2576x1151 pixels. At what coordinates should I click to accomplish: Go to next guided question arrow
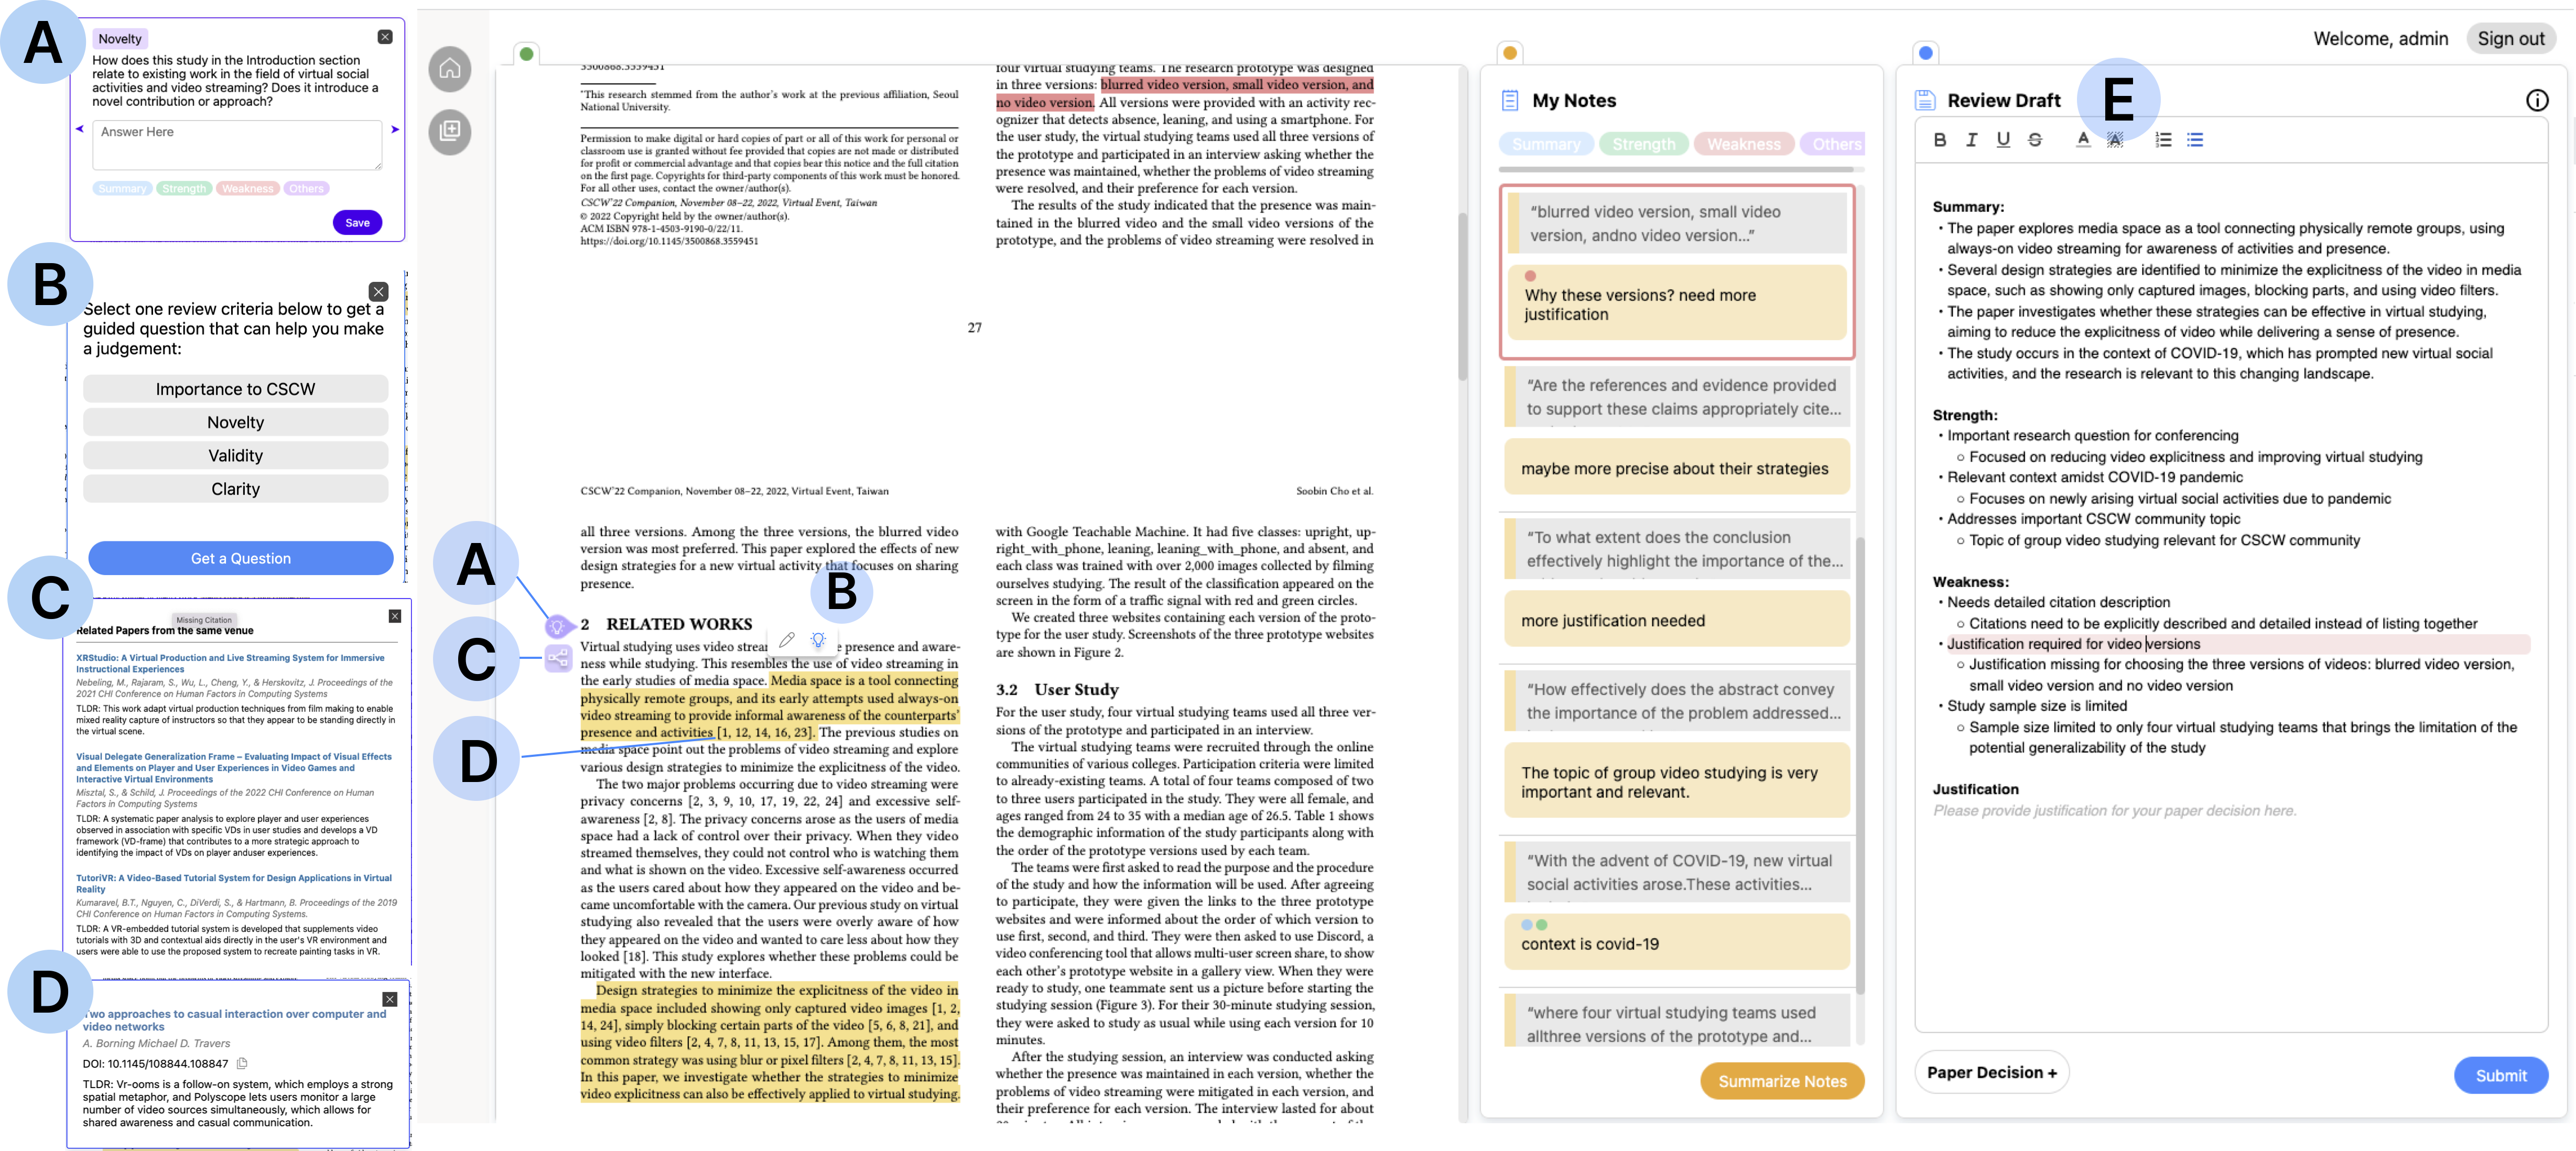pos(395,129)
